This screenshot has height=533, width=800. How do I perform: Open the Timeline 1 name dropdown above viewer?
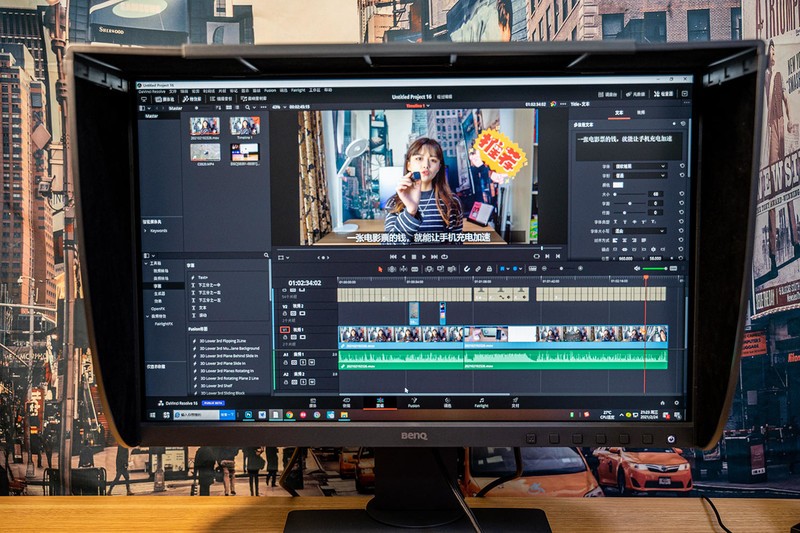pyautogui.click(x=429, y=106)
